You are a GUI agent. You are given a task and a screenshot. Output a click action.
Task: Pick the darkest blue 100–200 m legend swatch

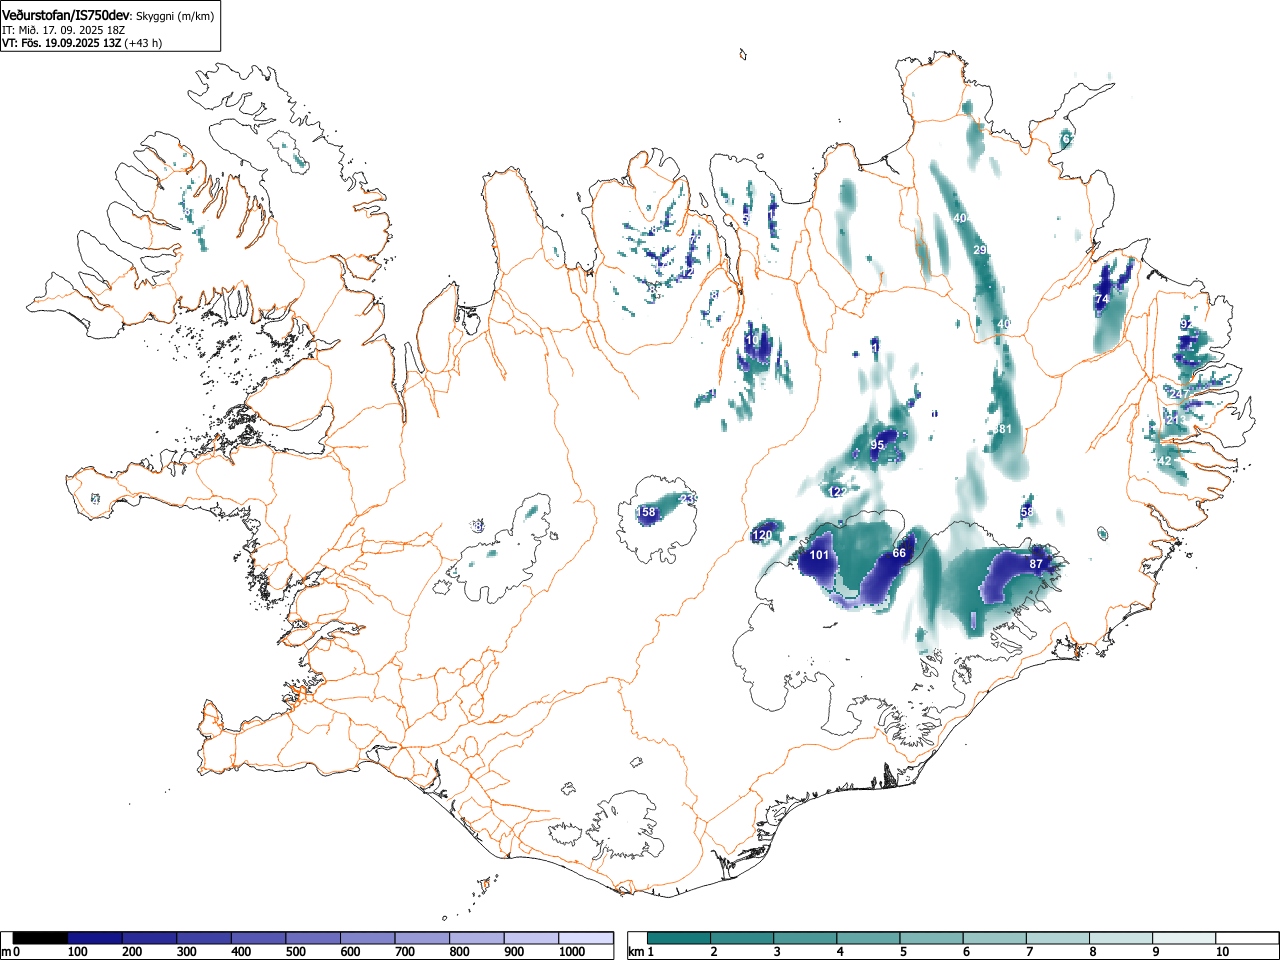(x=95, y=938)
